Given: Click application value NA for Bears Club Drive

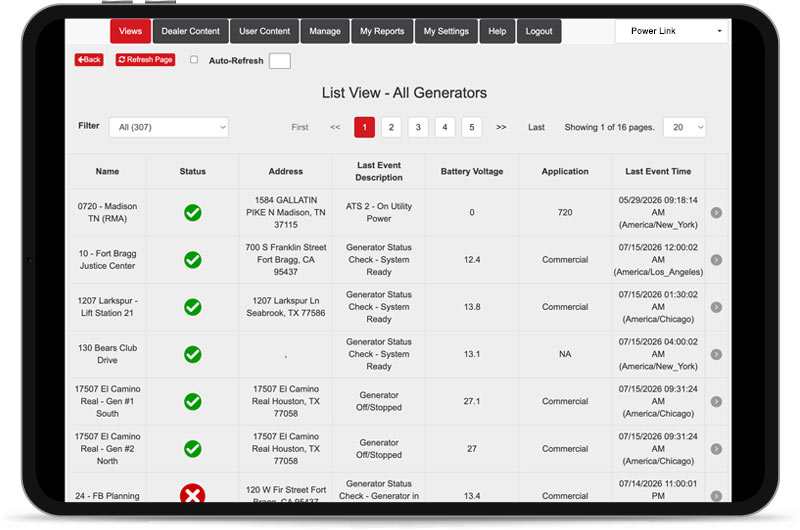Looking at the screenshot, I should [565, 354].
